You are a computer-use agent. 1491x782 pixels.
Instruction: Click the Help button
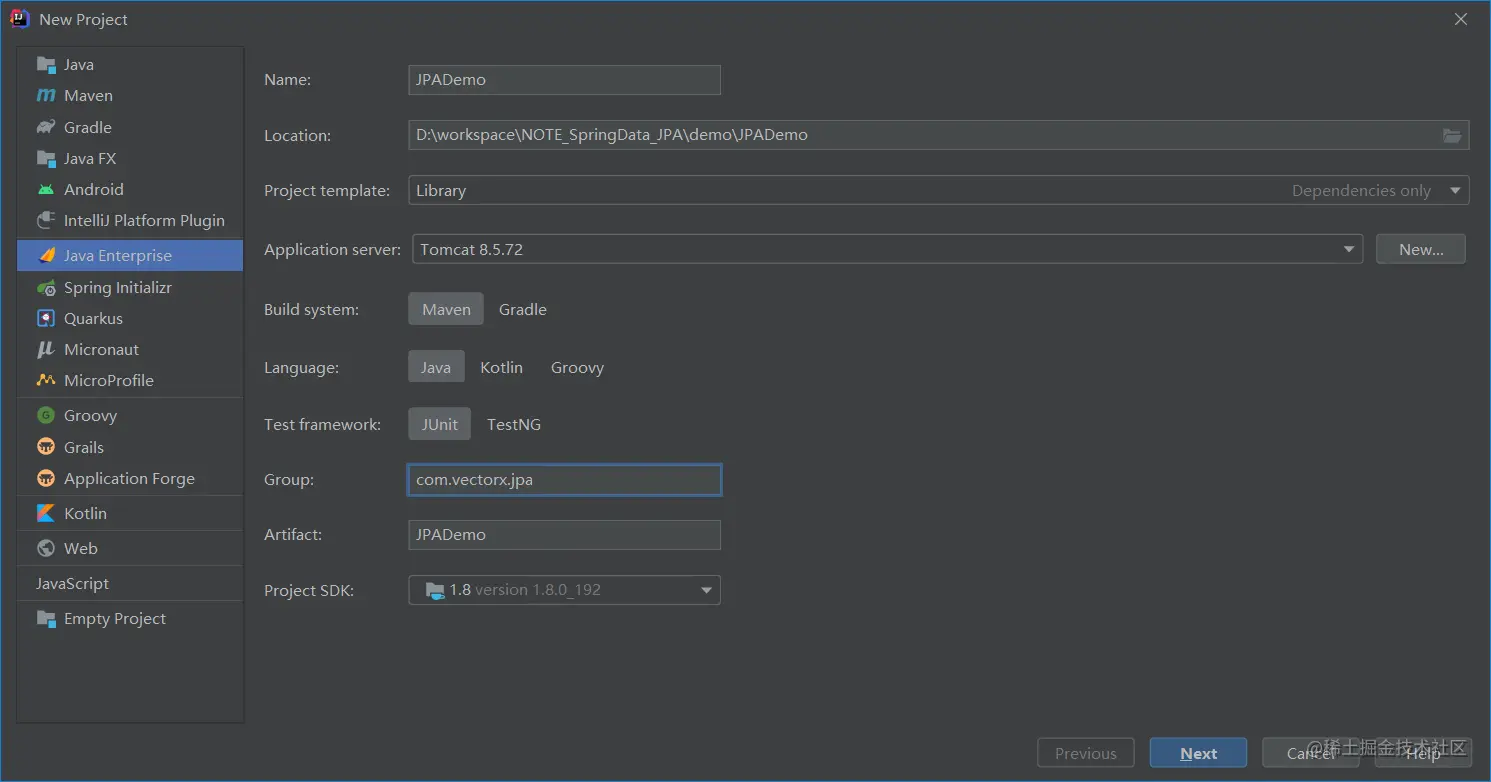(1423, 753)
